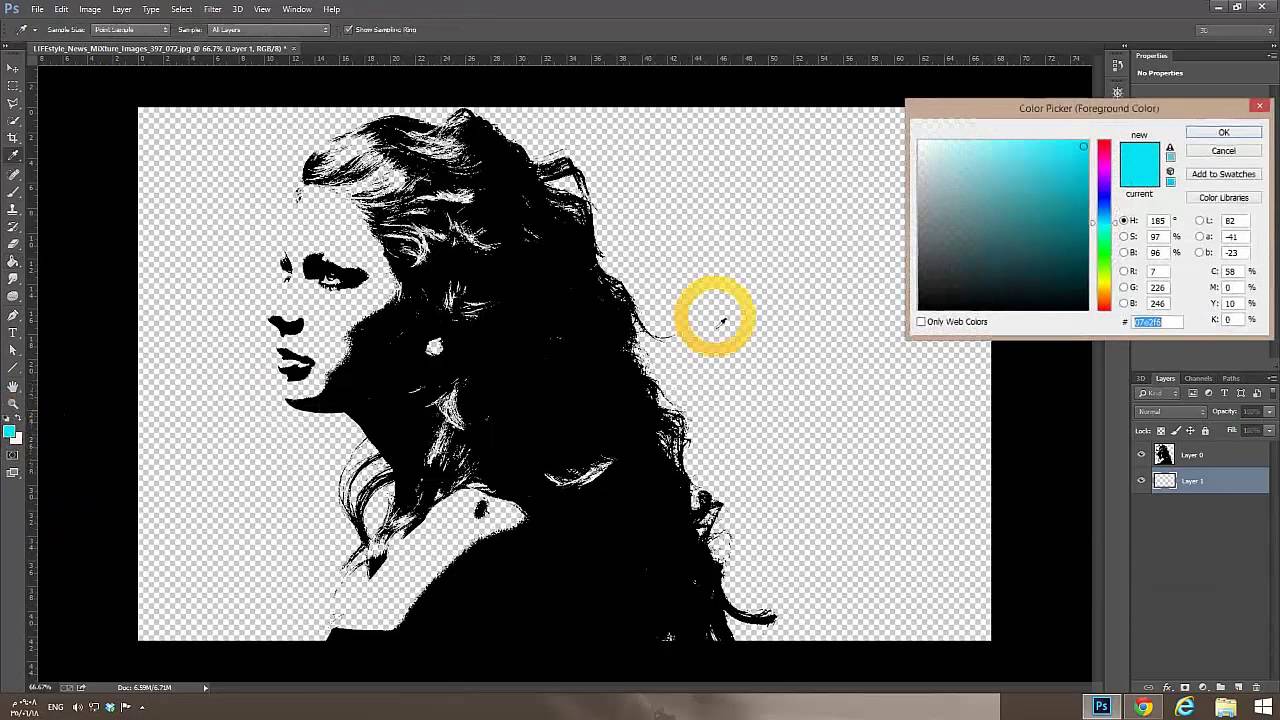This screenshot has height=720, width=1280.
Task: Select the L lightness radio button
Action: point(1200,220)
